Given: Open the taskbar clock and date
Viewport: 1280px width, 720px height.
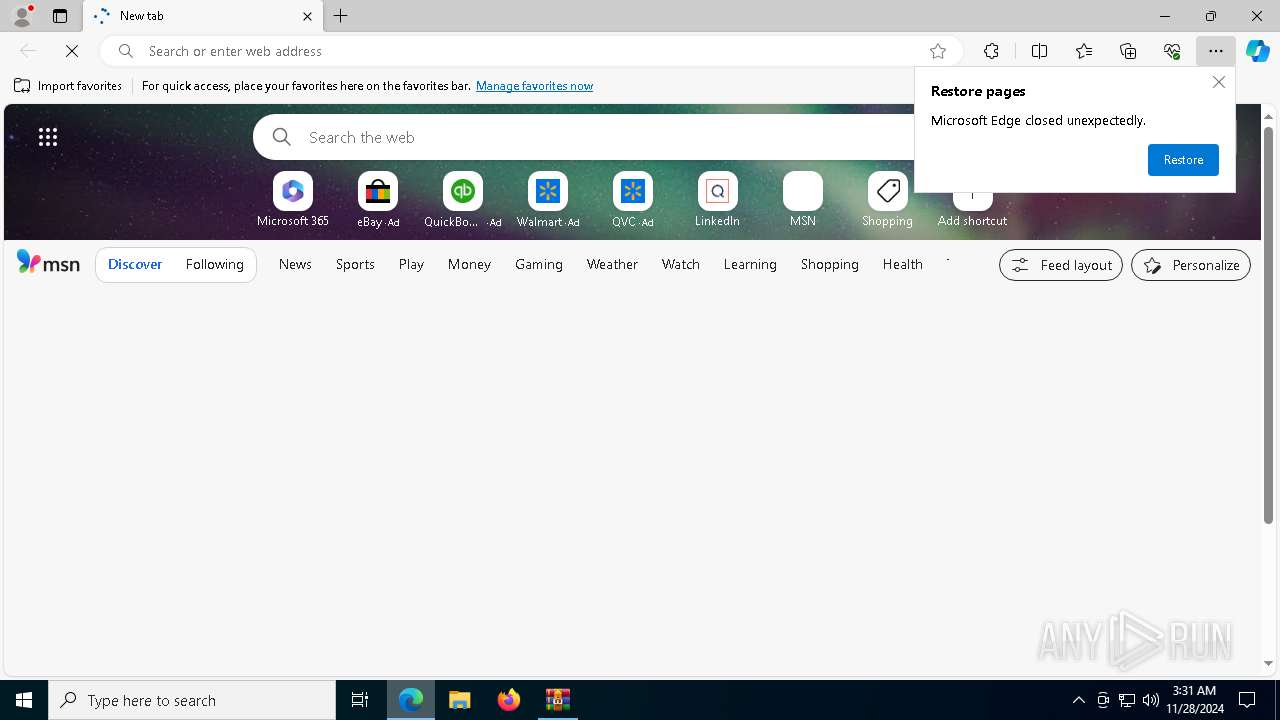Looking at the screenshot, I should click(1194, 700).
